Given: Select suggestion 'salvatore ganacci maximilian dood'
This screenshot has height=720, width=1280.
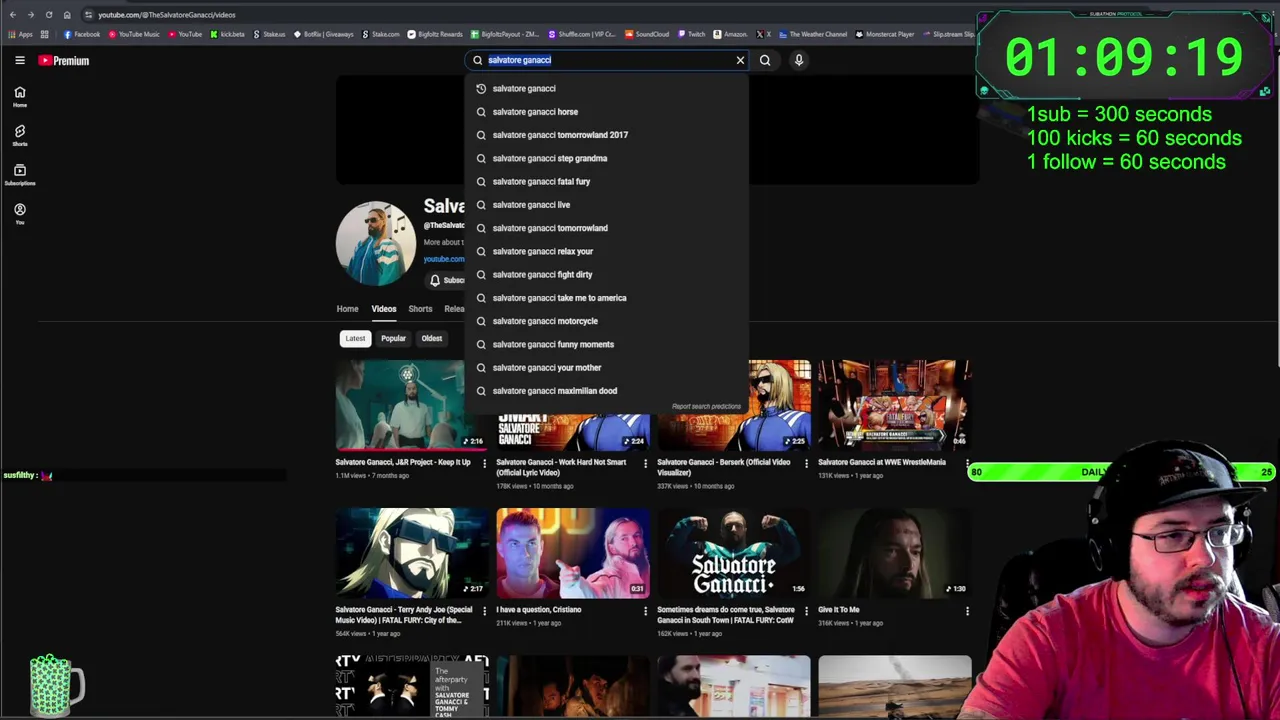Looking at the screenshot, I should click(607, 391).
